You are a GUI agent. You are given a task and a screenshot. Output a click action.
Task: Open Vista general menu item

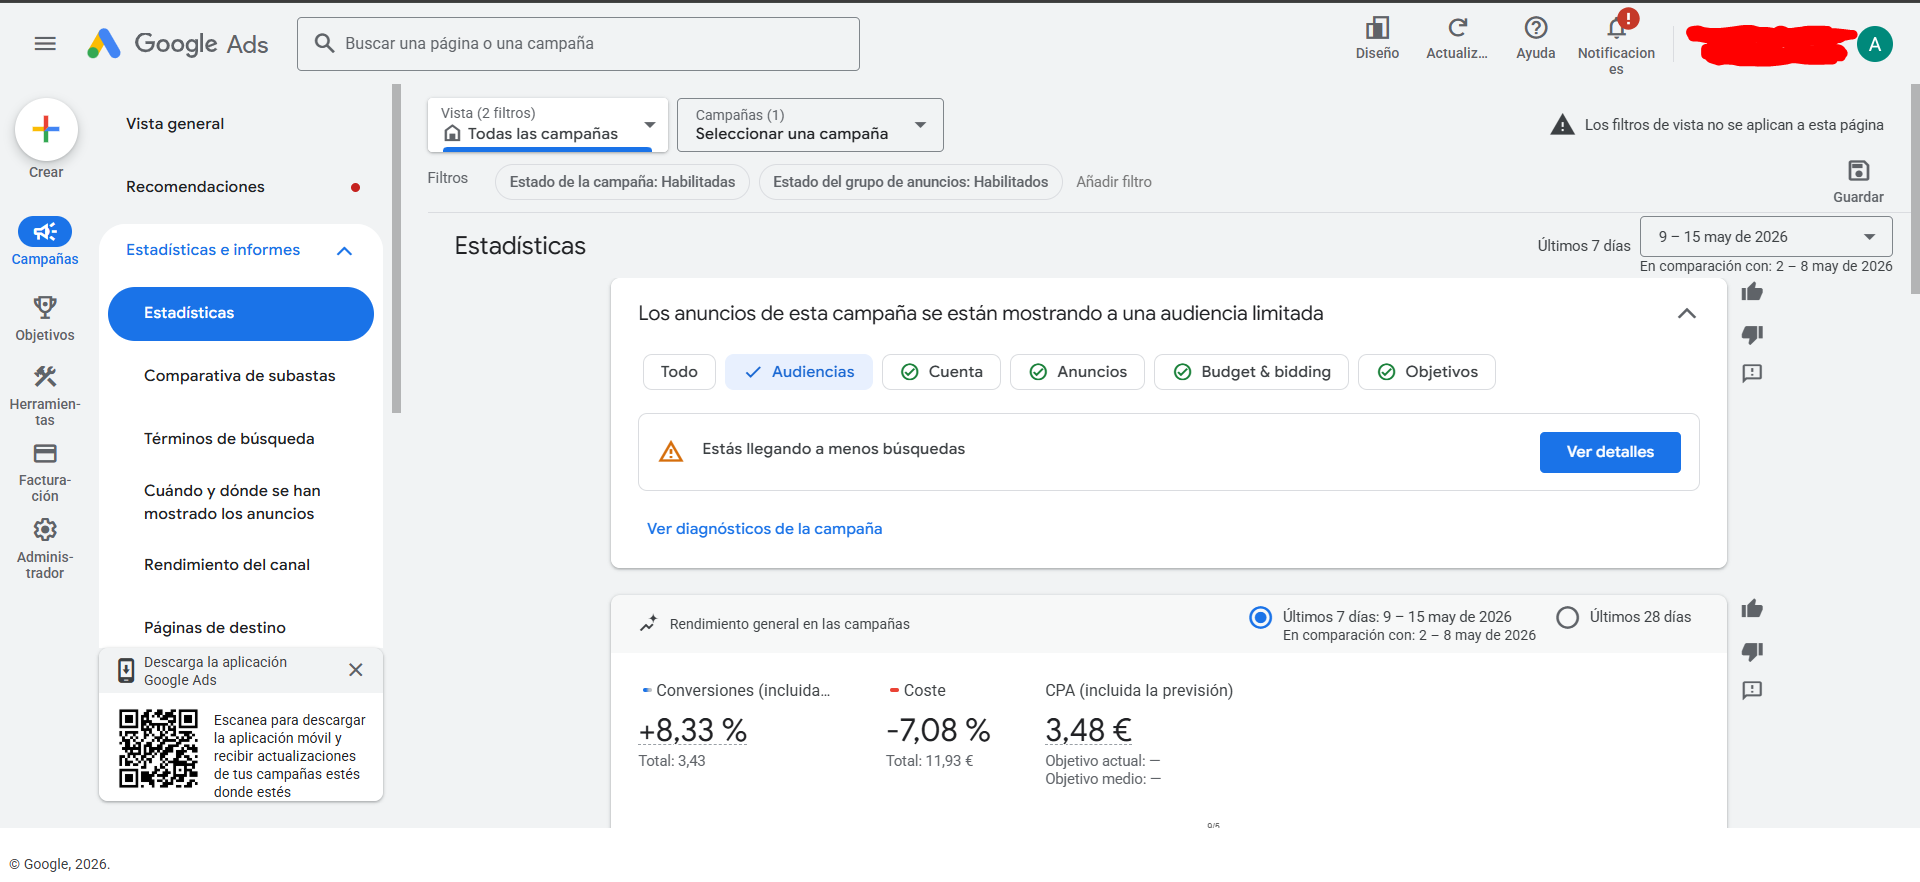click(175, 124)
